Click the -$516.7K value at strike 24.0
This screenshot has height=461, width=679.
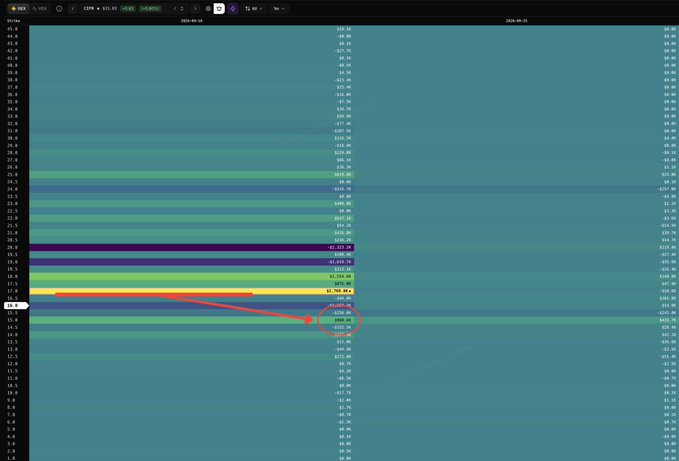pos(342,189)
